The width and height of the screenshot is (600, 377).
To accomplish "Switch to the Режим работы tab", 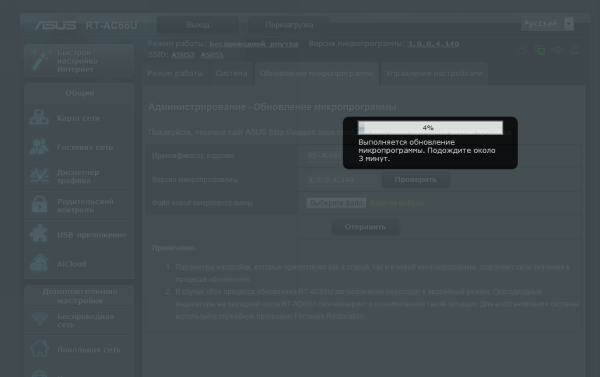I will coord(175,73).
